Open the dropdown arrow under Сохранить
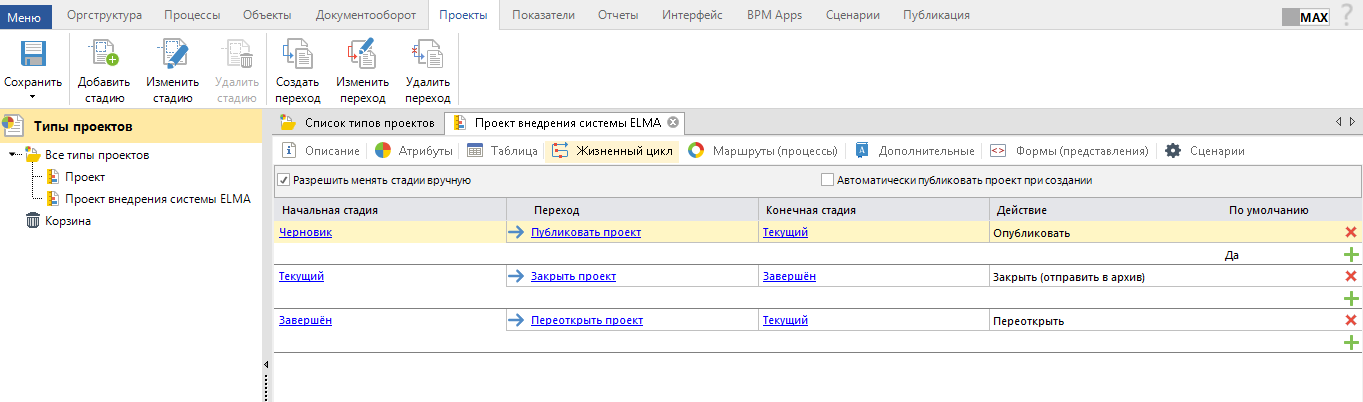Screen dimensions: 1363x402 (32, 97)
